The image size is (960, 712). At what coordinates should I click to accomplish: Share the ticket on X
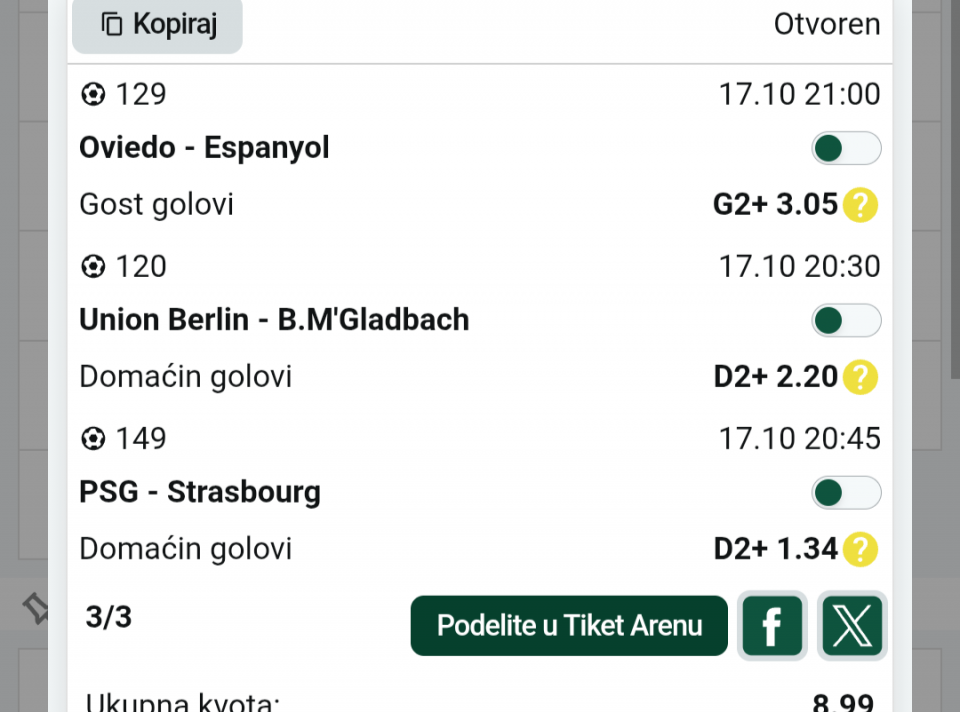(x=852, y=626)
